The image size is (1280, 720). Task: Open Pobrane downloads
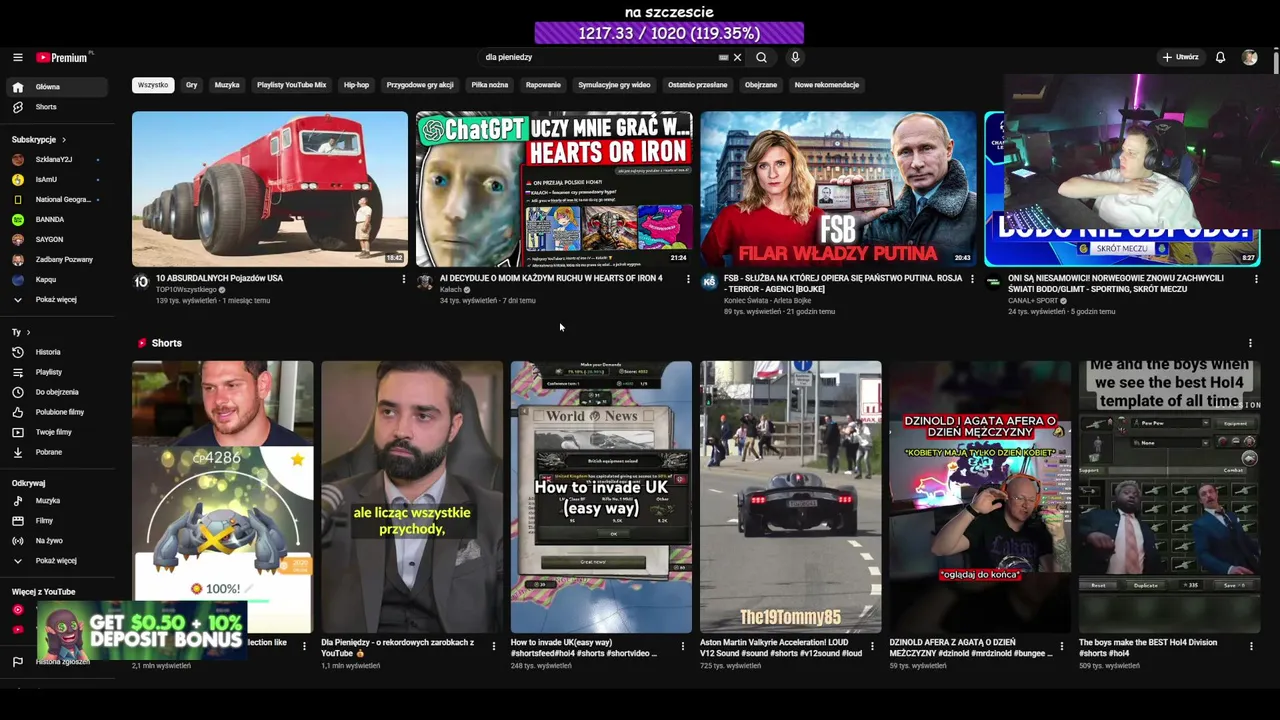click(x=56, y=452)
